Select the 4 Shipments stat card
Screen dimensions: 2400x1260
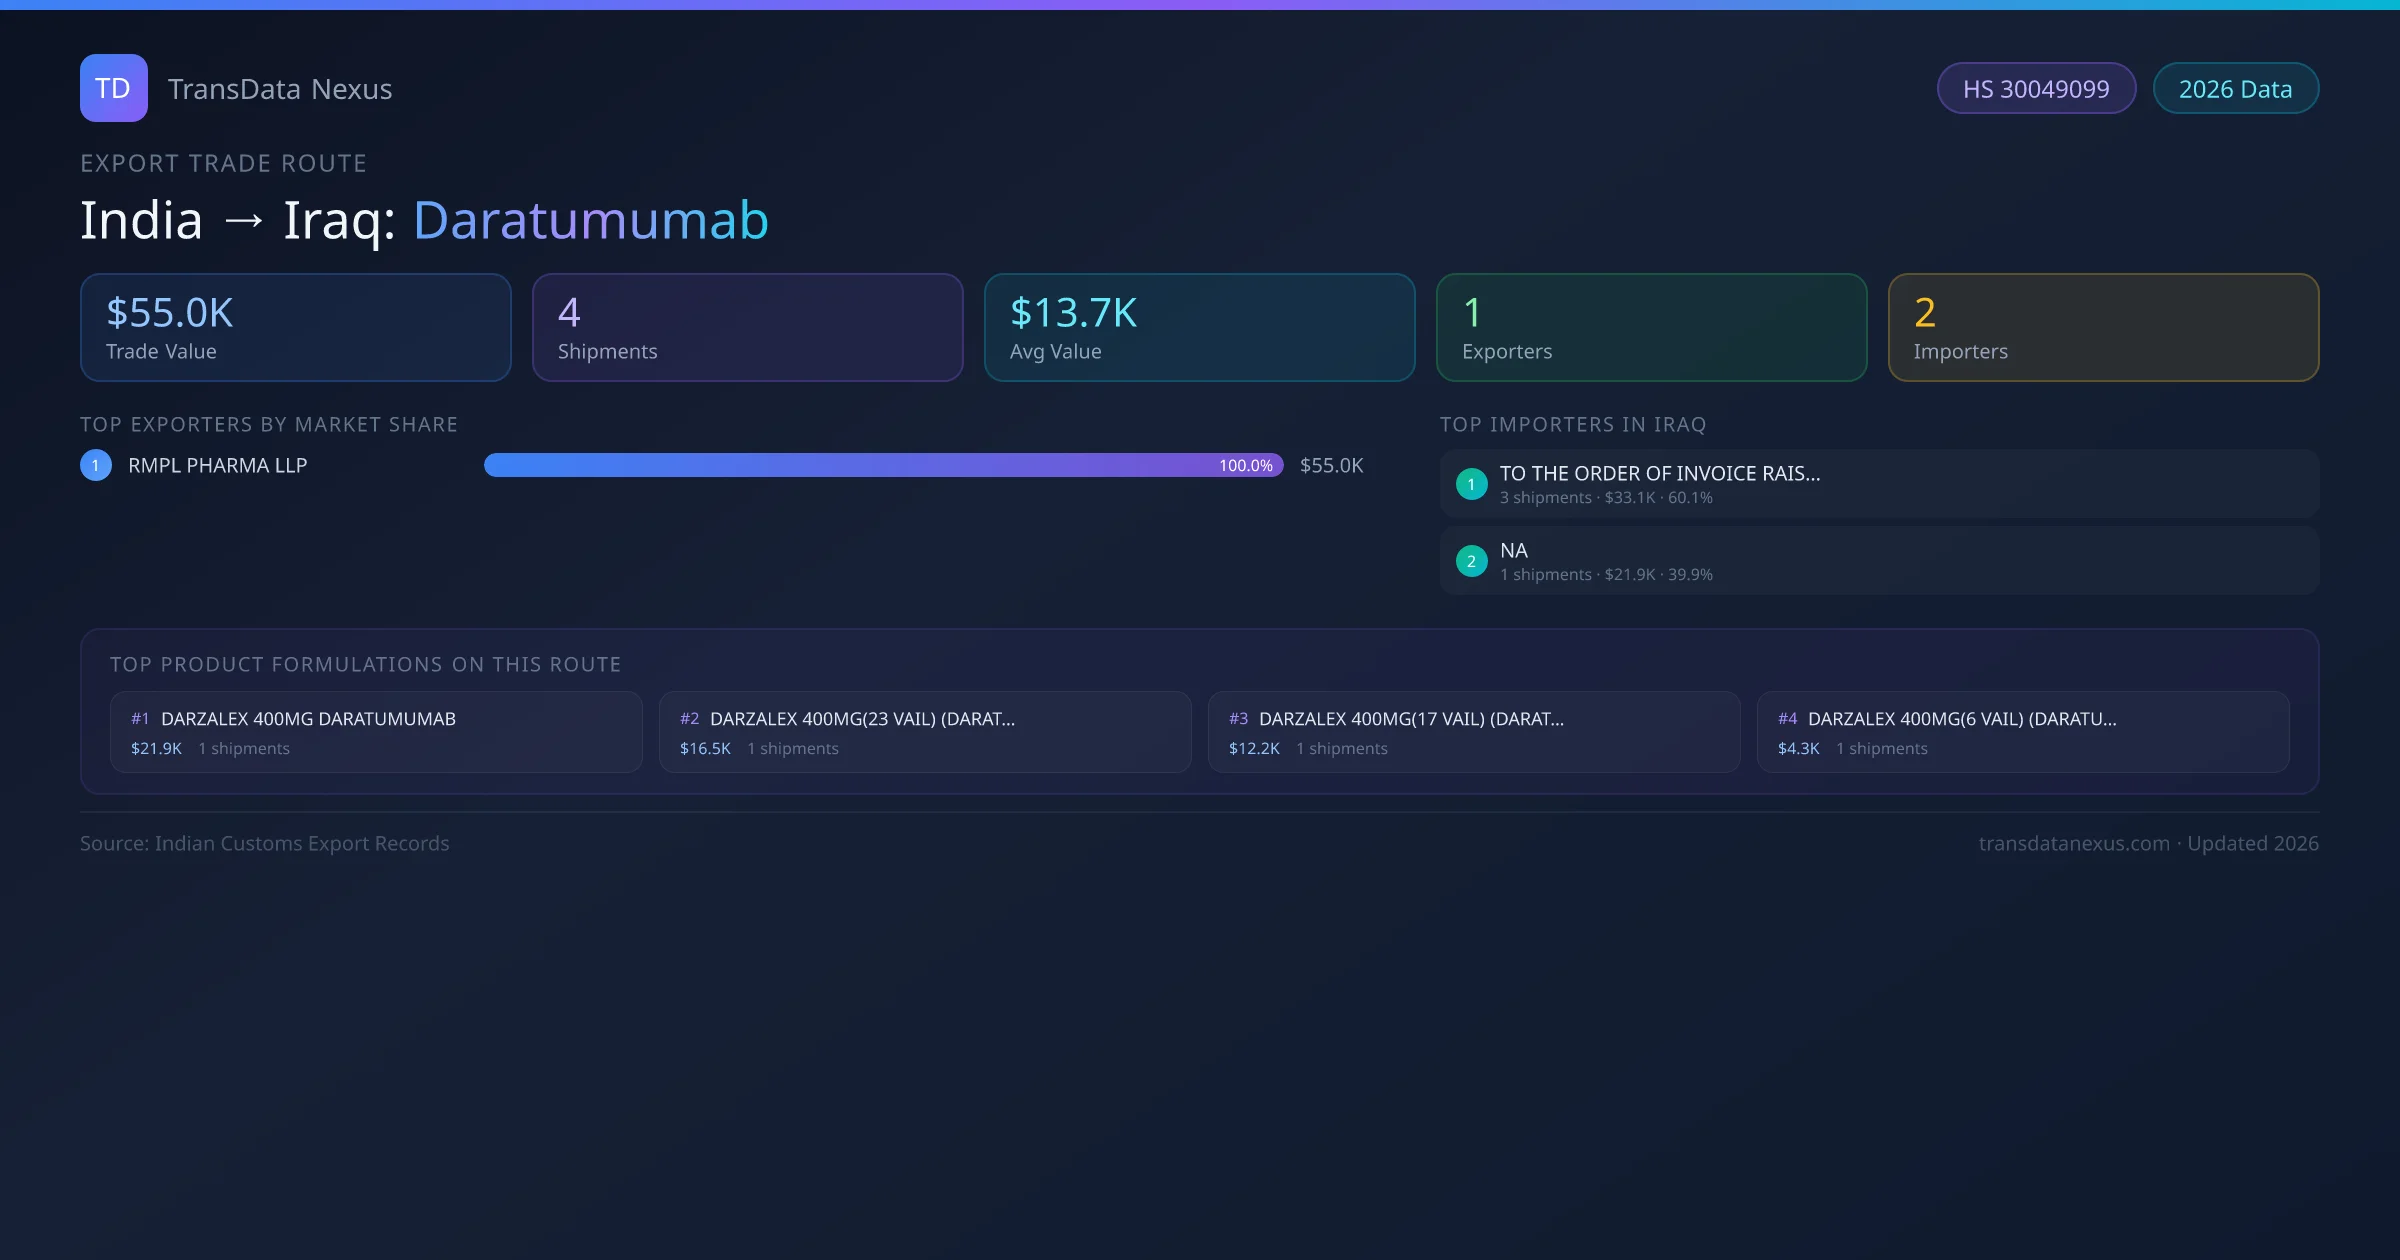(x=747, y=328)
